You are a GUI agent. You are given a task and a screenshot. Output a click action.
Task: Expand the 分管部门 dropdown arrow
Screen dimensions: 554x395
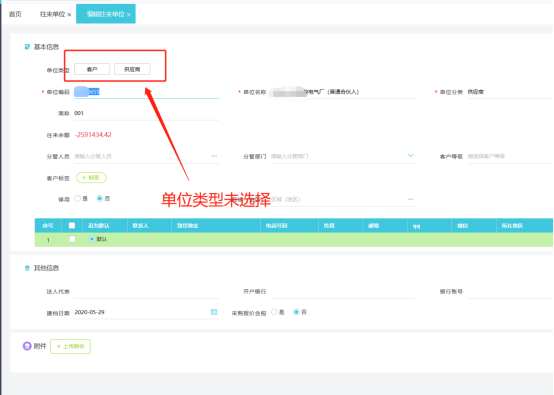tap(410, 155)
